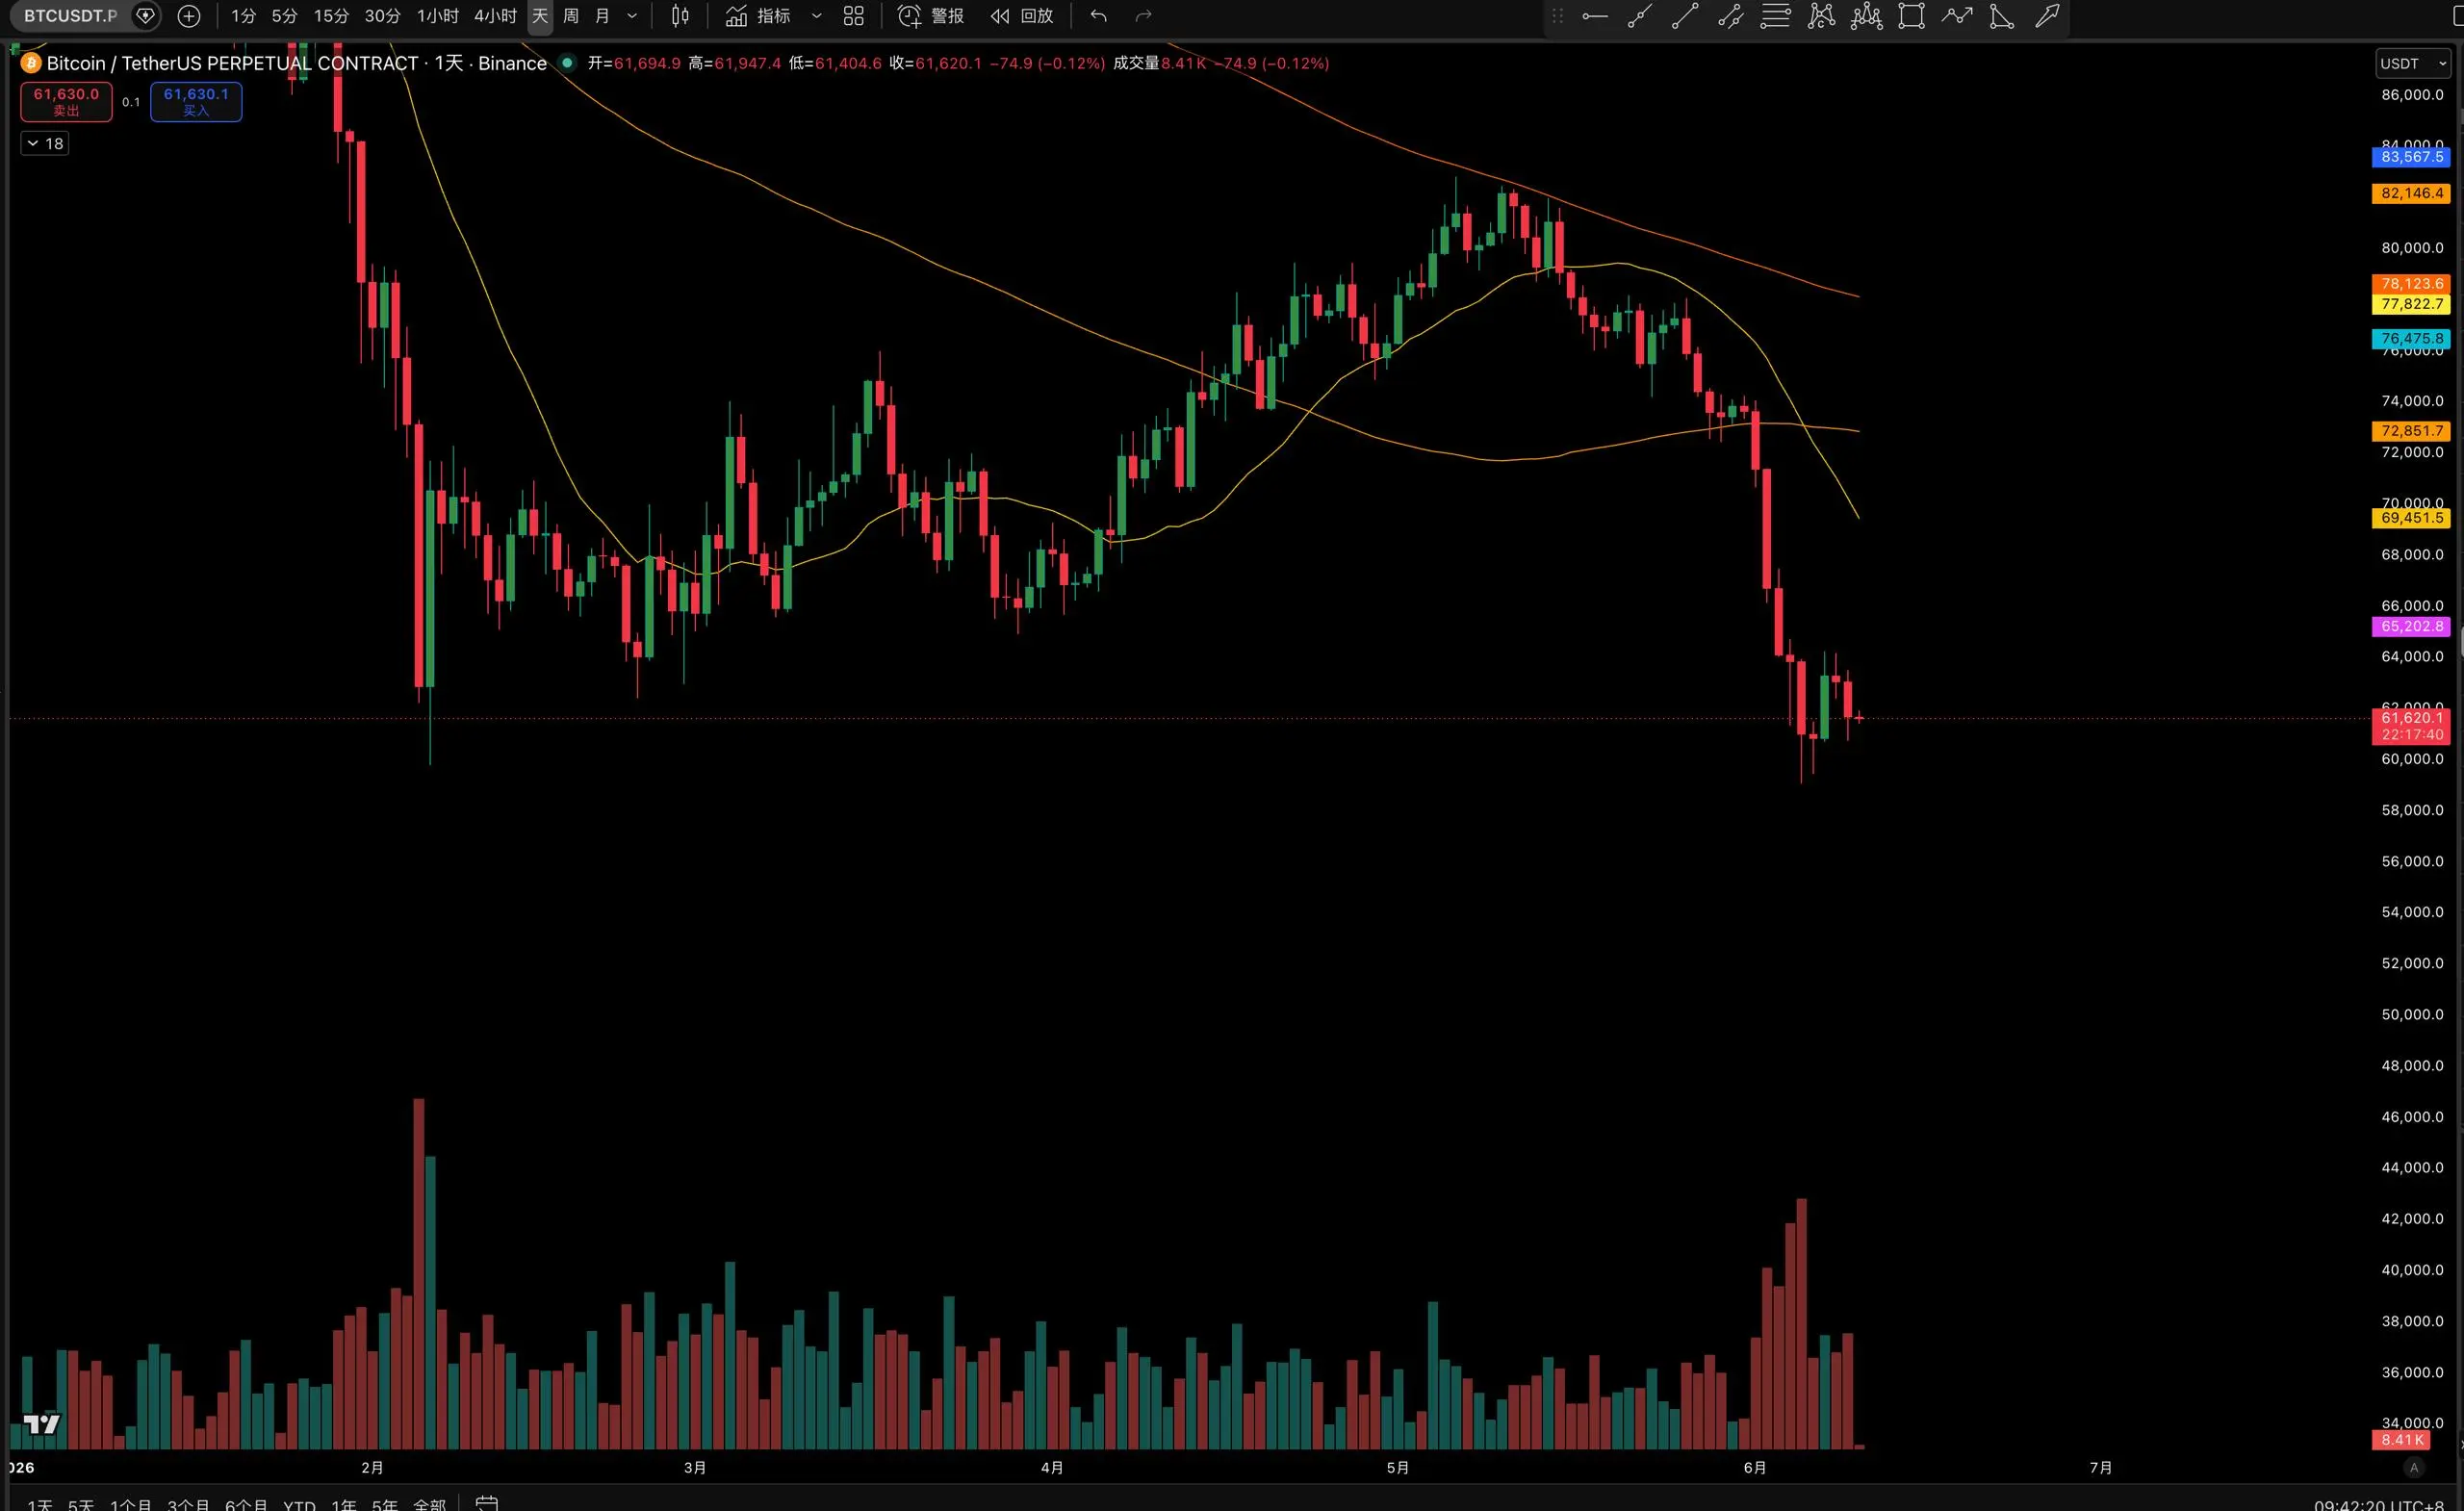Screen dimensions: 2464x1511
Task: Select the XABCD pattern drawing tool
Action: (1821, 16)
